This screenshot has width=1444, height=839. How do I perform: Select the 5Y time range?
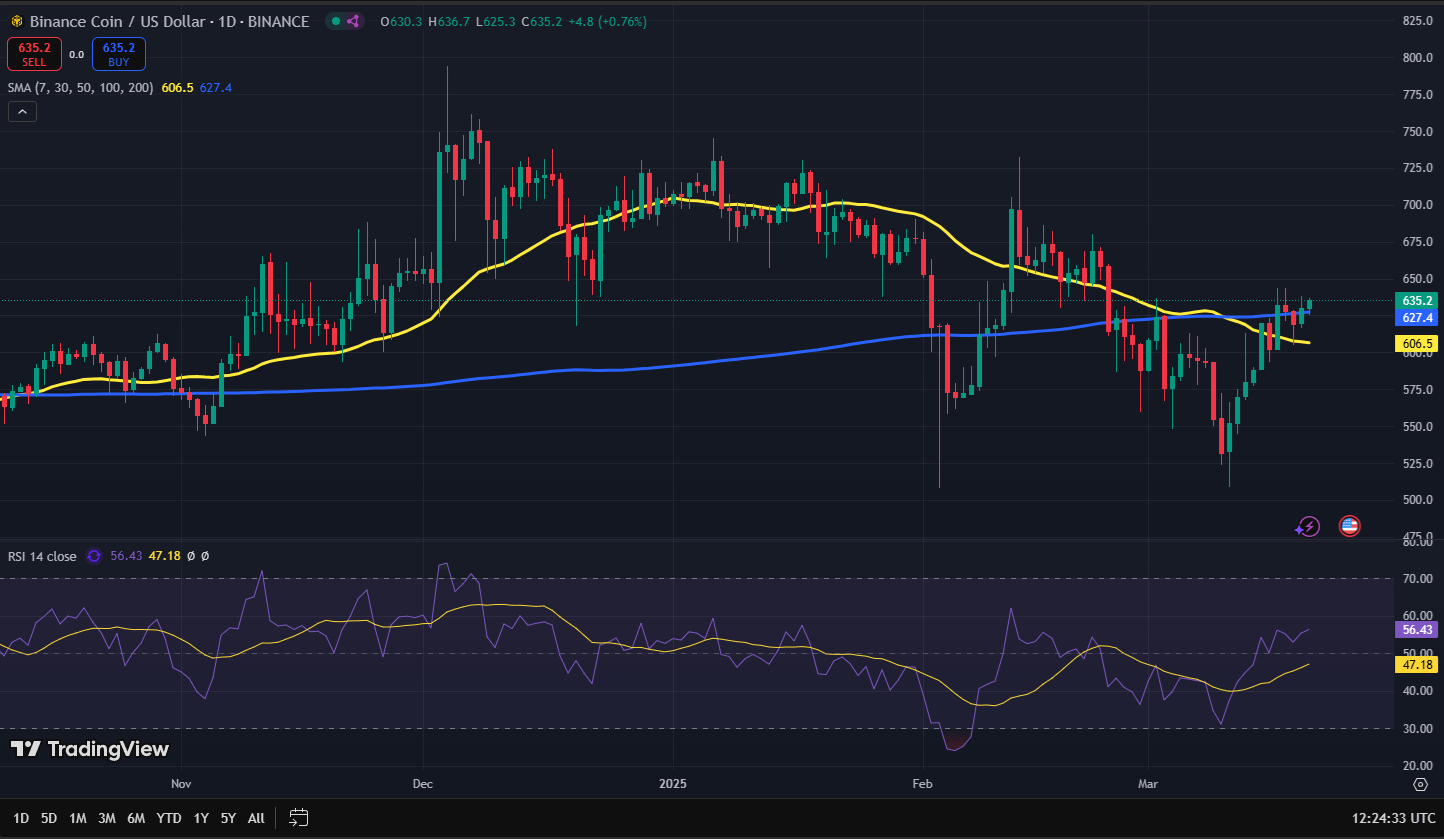coord(228,818)
